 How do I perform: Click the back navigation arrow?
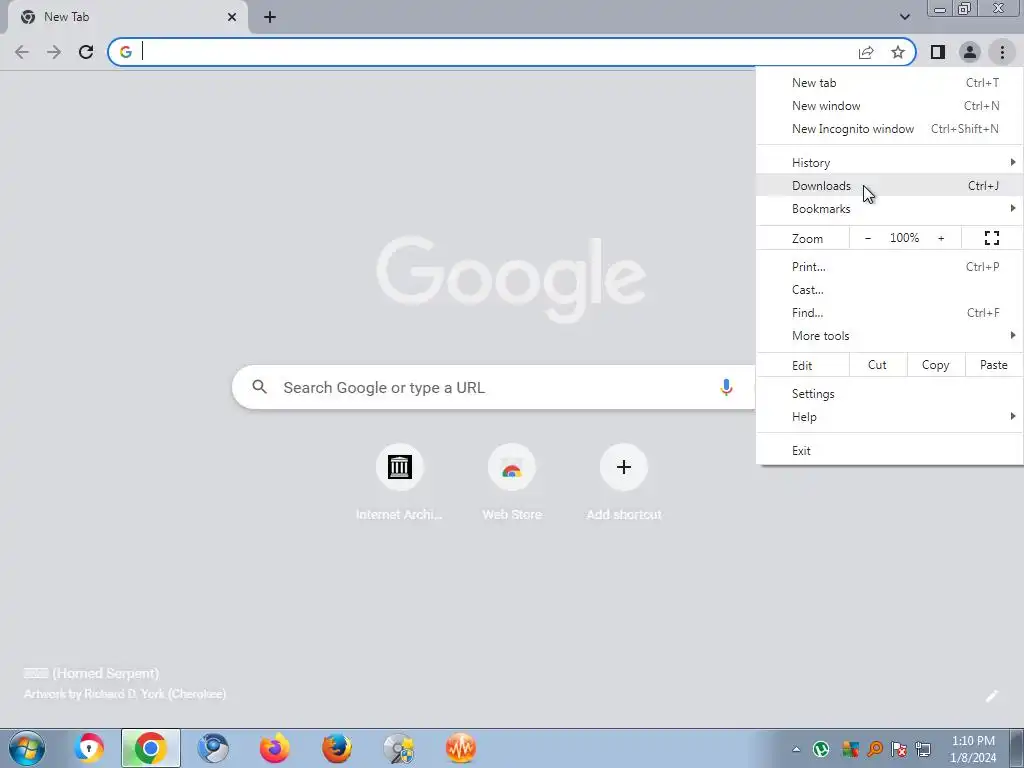coord(22,52)
